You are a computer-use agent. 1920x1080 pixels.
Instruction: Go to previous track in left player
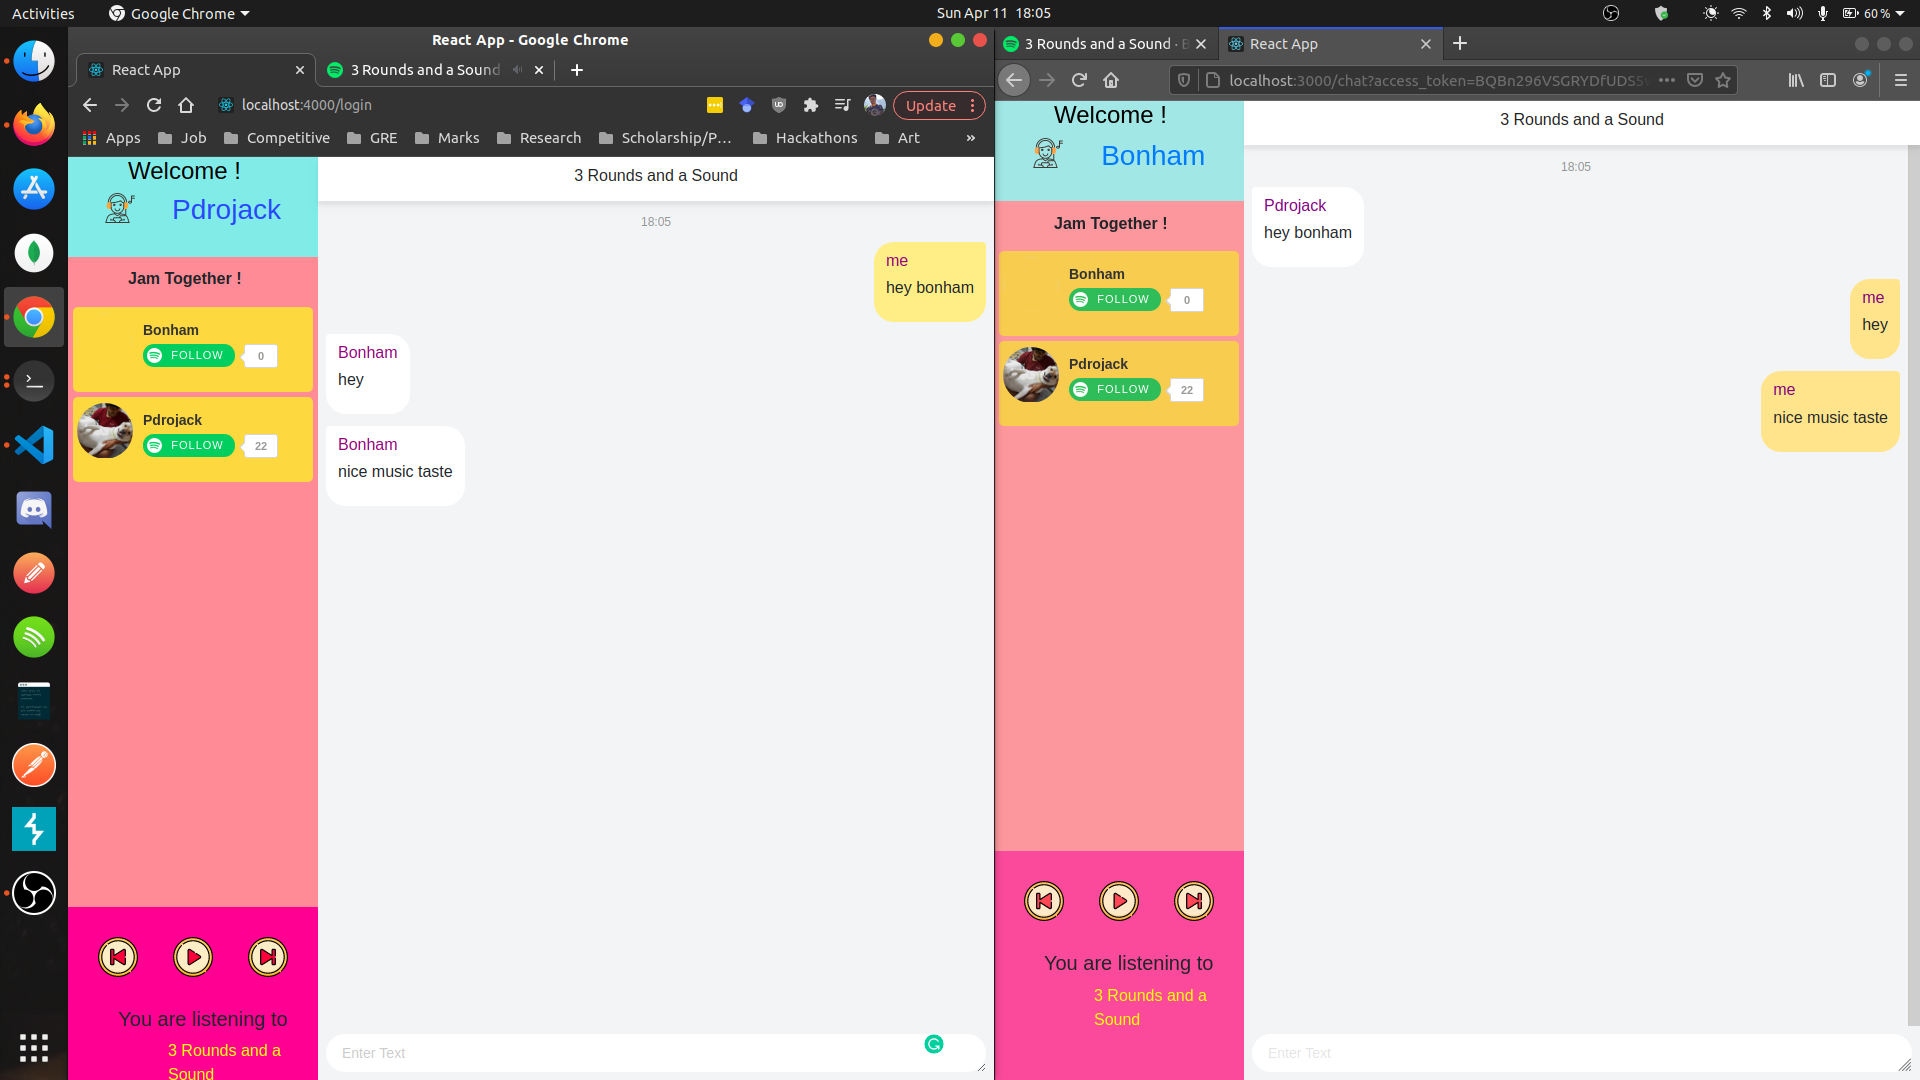click(118, 957)
